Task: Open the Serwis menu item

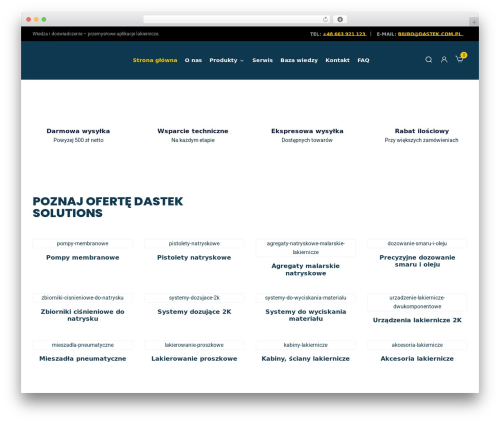Action: click(262, 60)
